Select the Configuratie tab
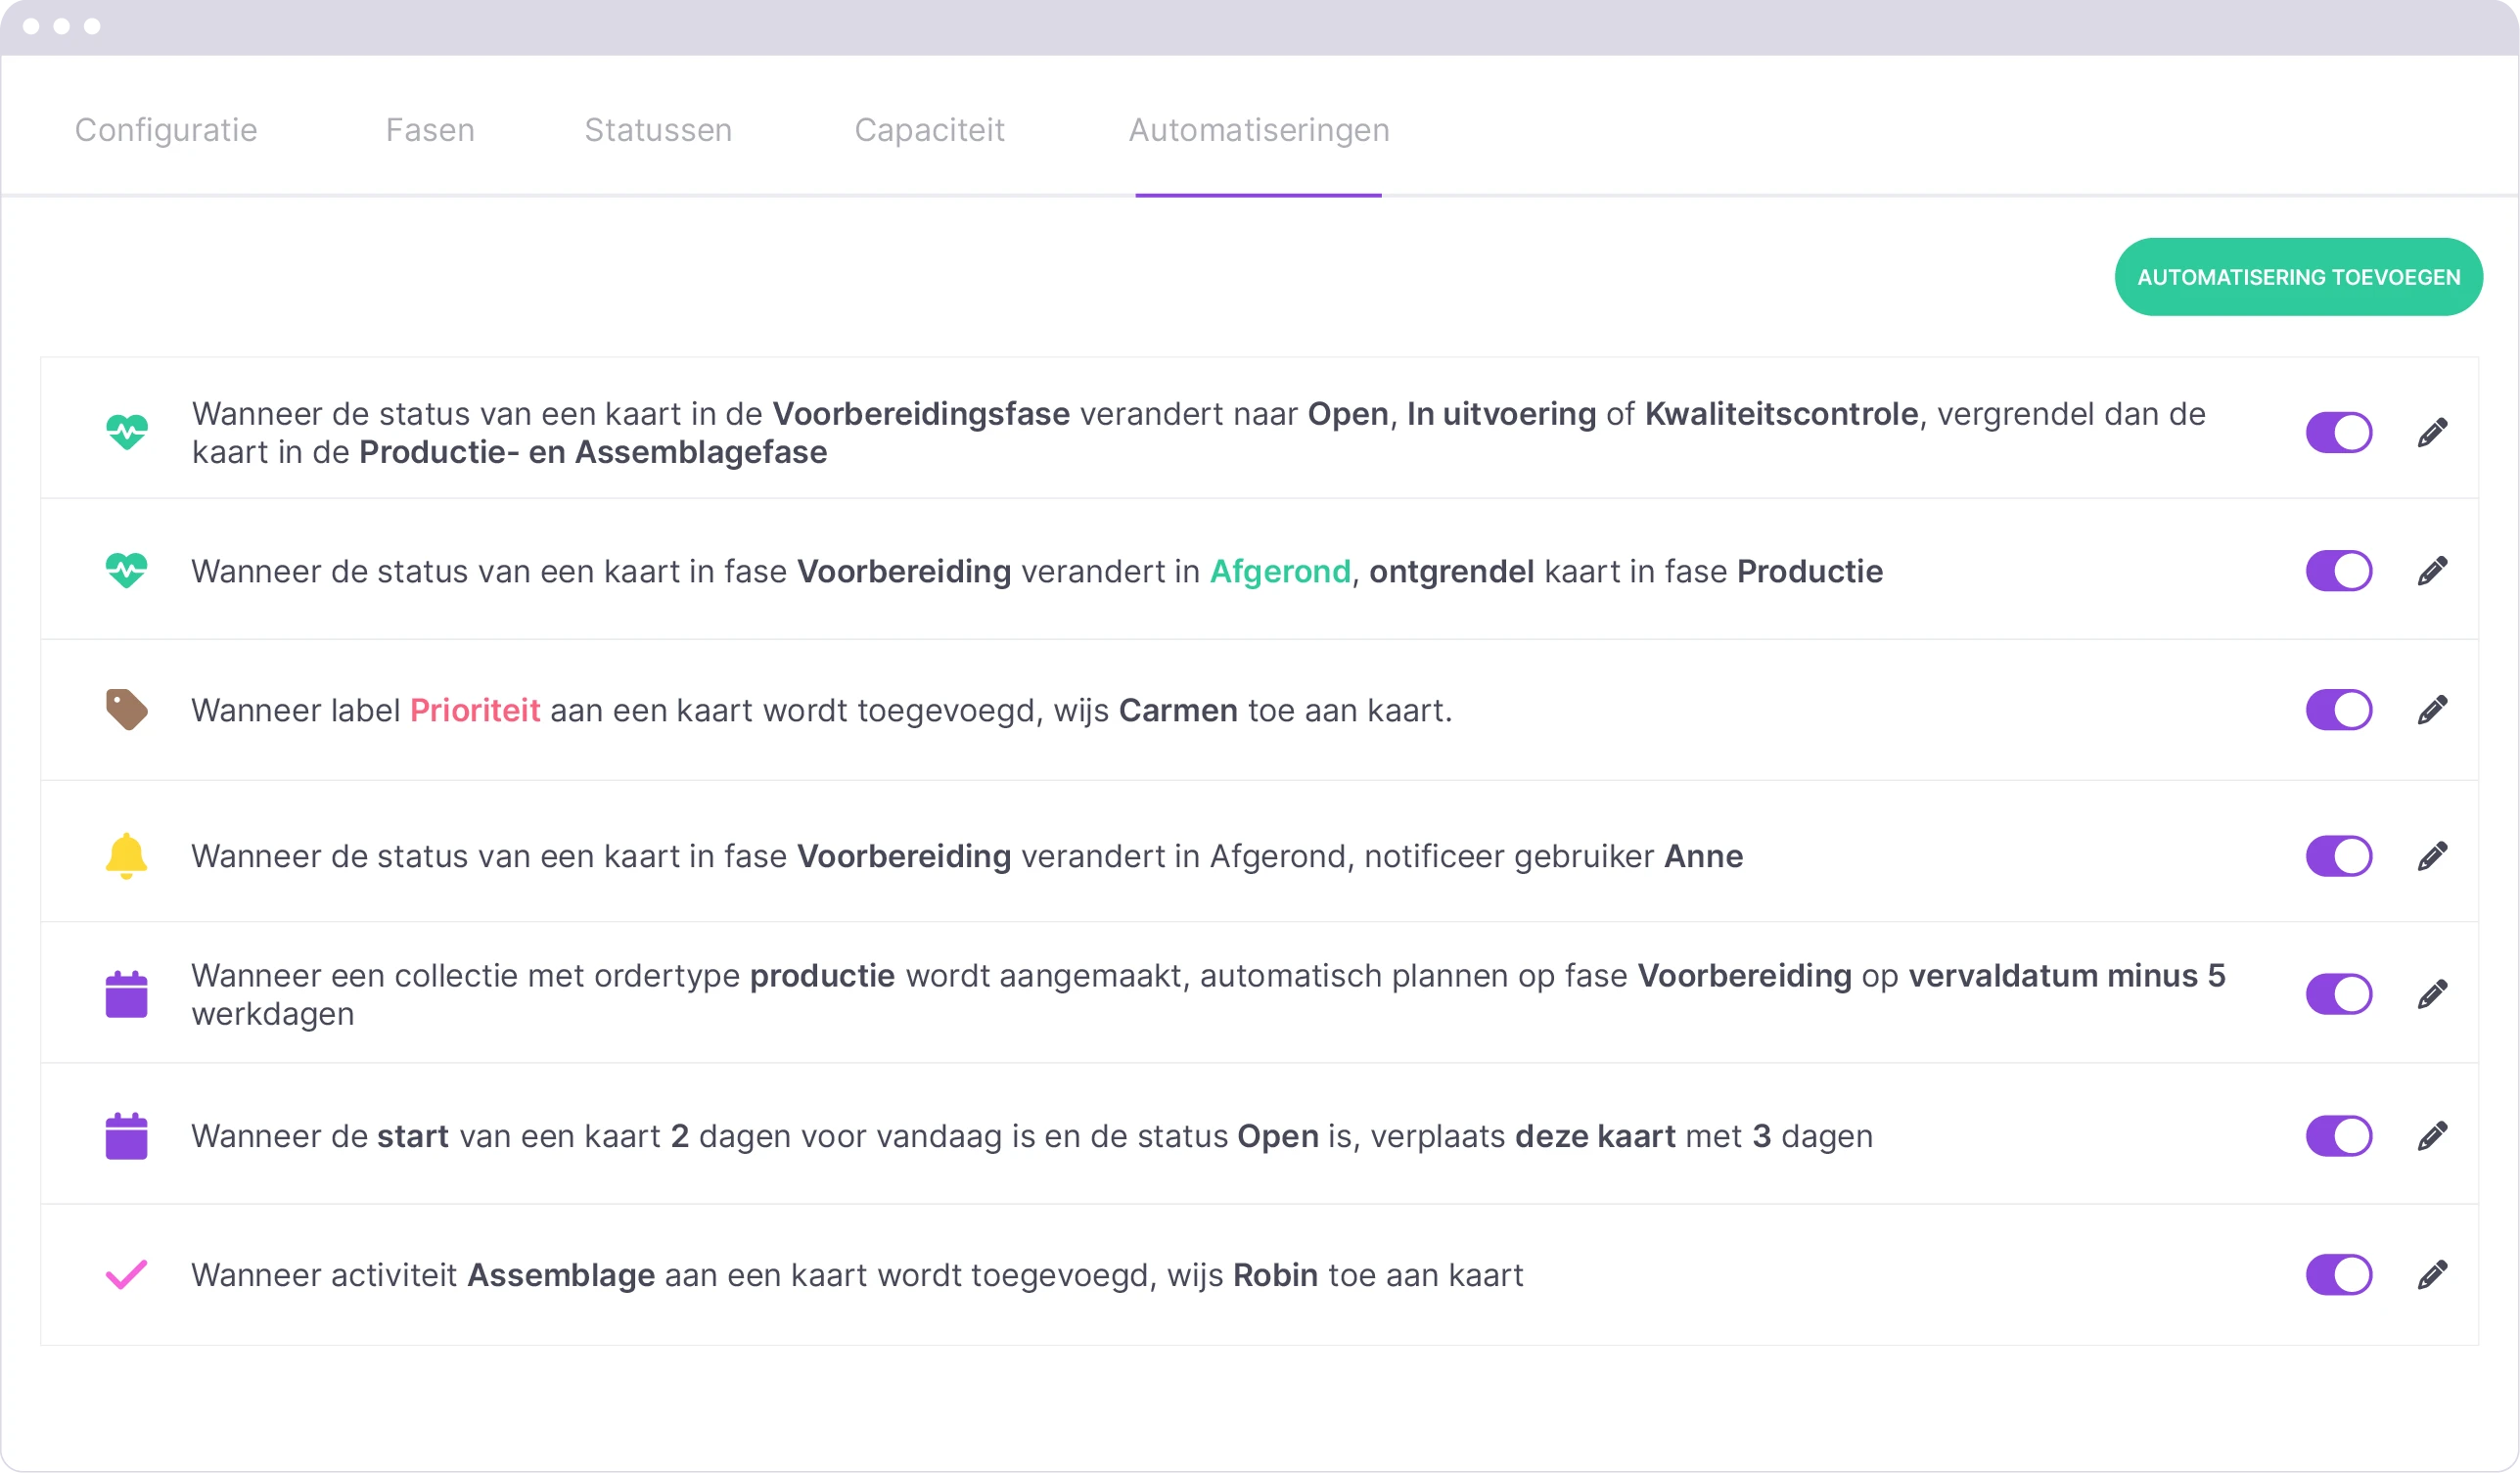 (165, 129)
